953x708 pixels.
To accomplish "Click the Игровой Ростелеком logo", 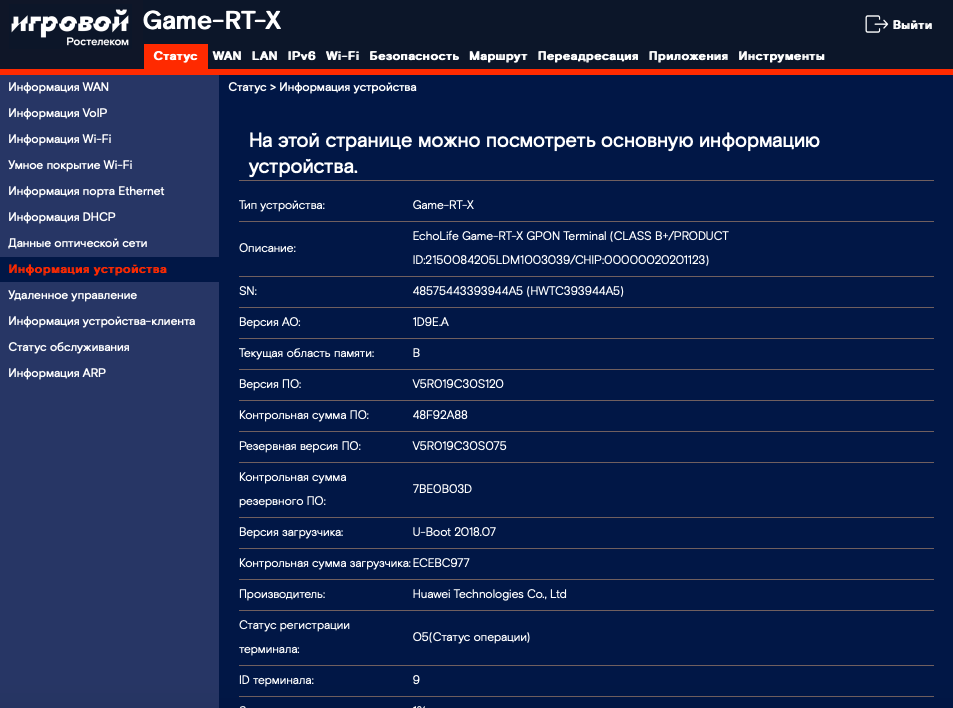I will pos(70,27).
